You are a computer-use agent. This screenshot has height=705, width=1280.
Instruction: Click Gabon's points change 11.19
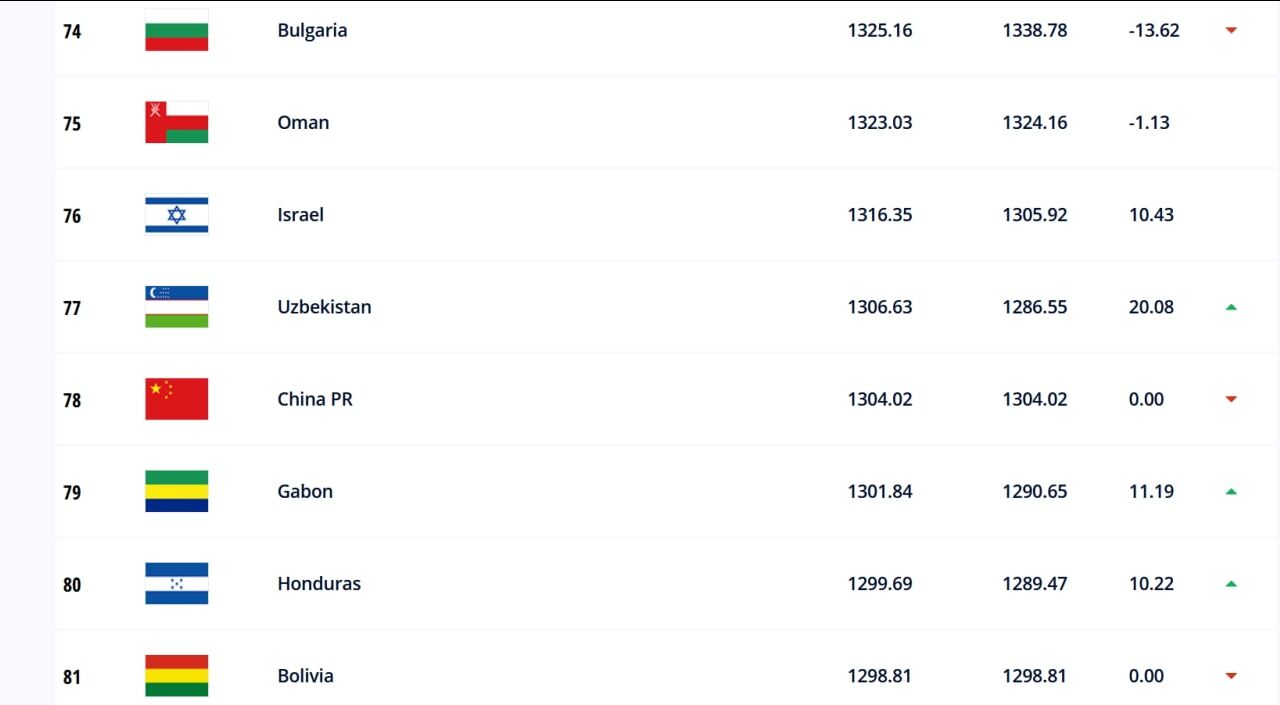tap(1151, 491)
